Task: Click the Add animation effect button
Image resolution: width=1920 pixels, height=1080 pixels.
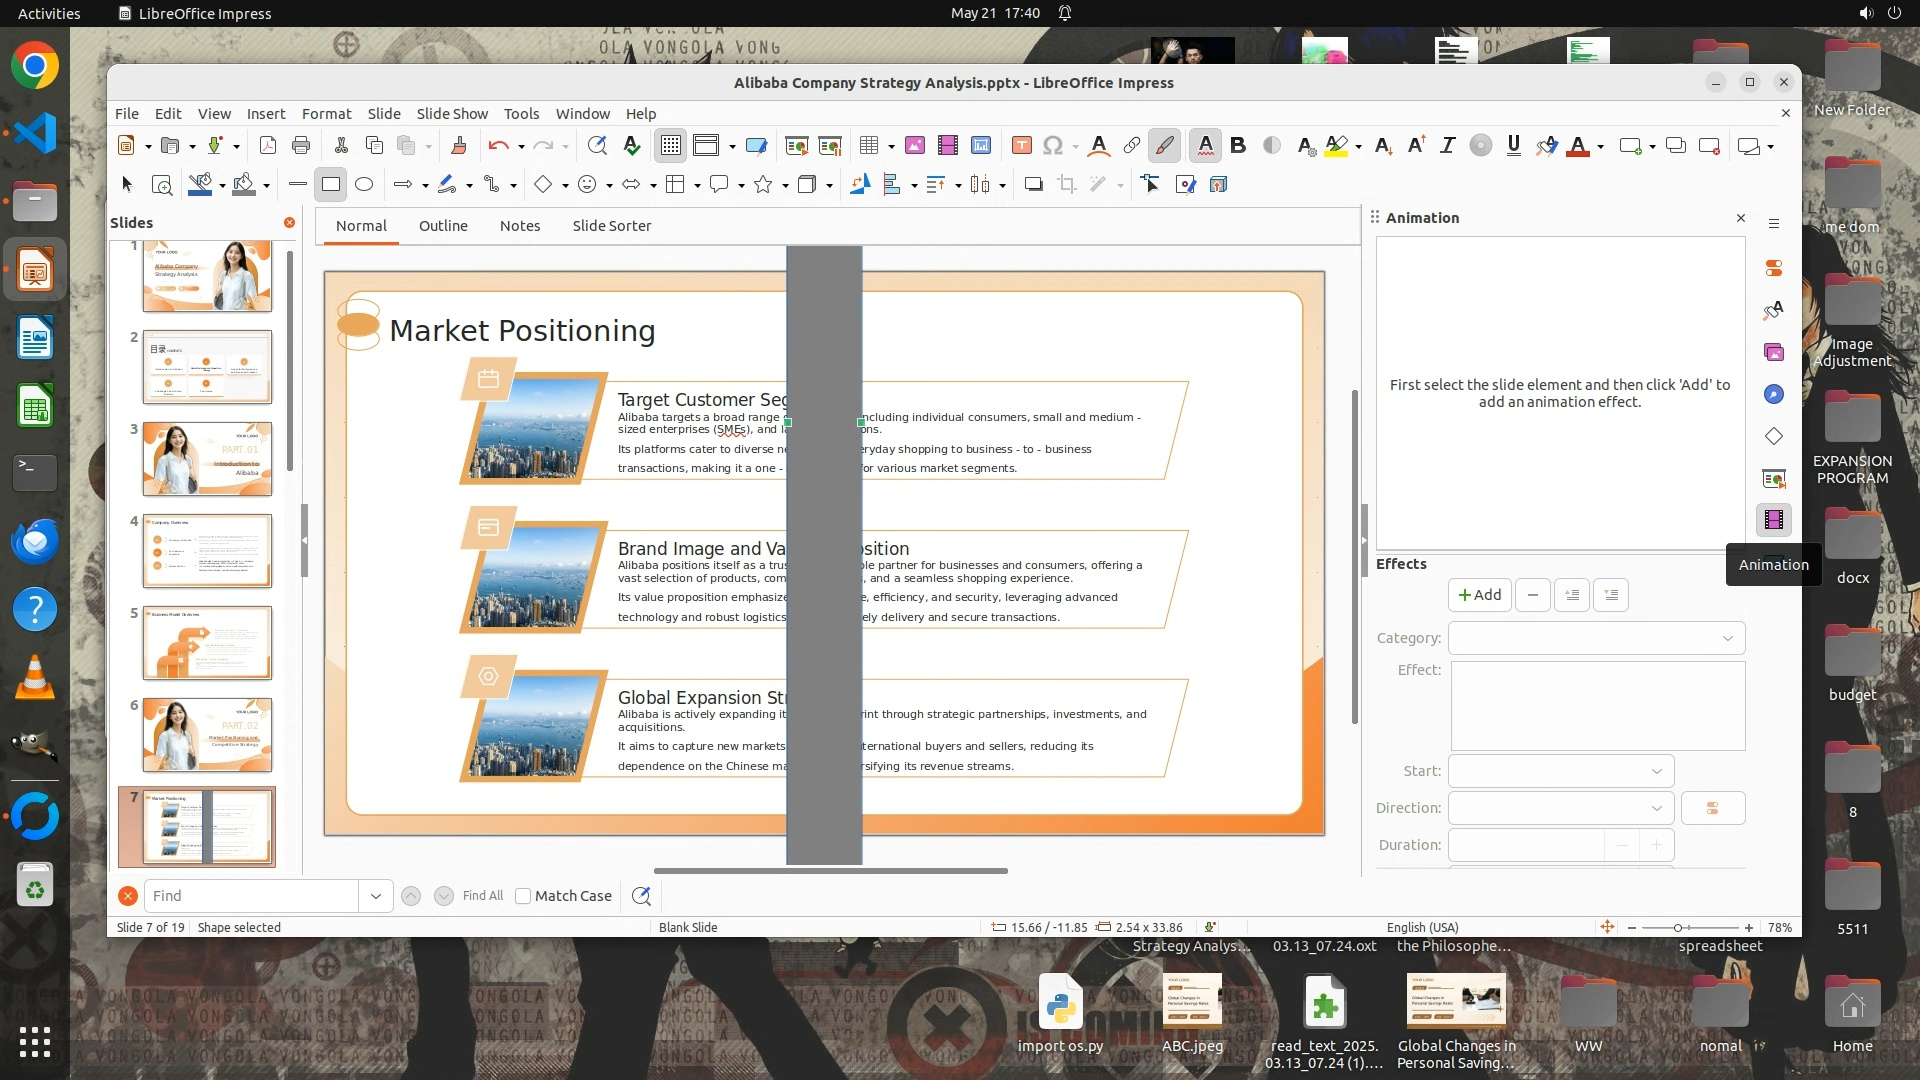Action: coord(1479,595)
